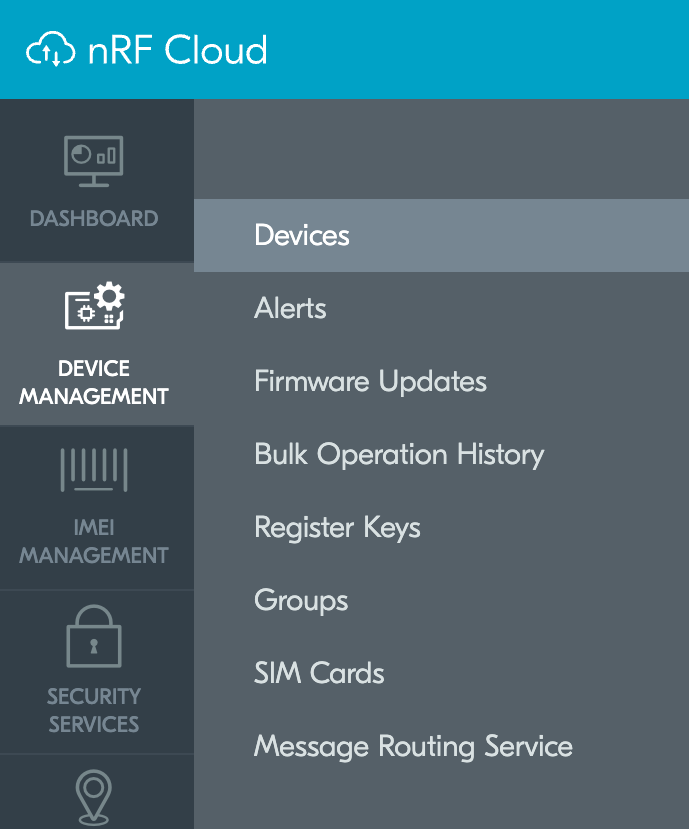
Task: Click the IMEI MANAGEMENT label
Action: (94, 541)
